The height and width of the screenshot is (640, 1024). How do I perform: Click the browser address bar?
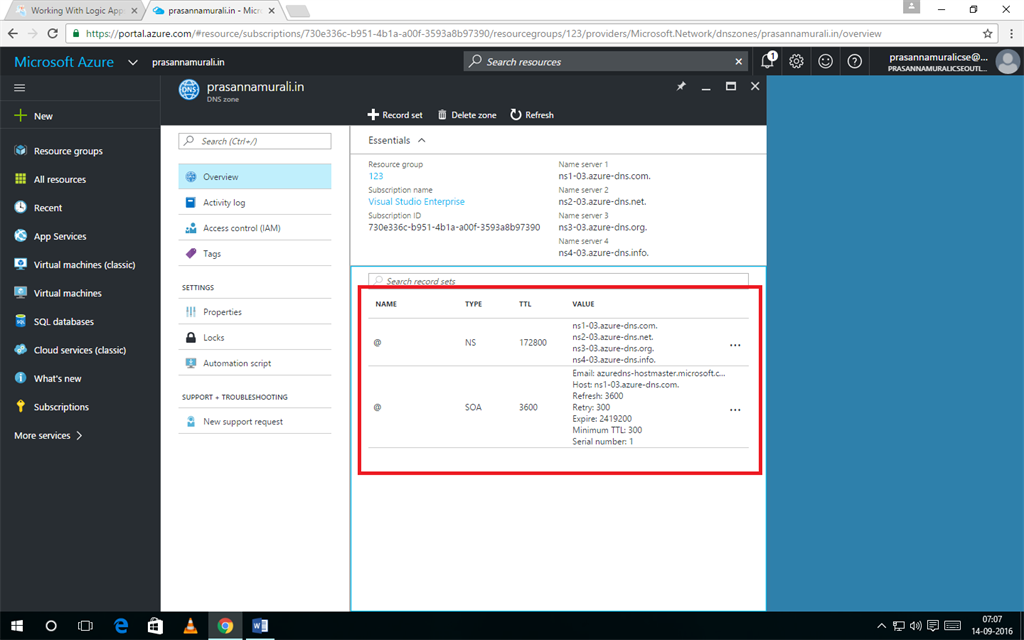522,33
